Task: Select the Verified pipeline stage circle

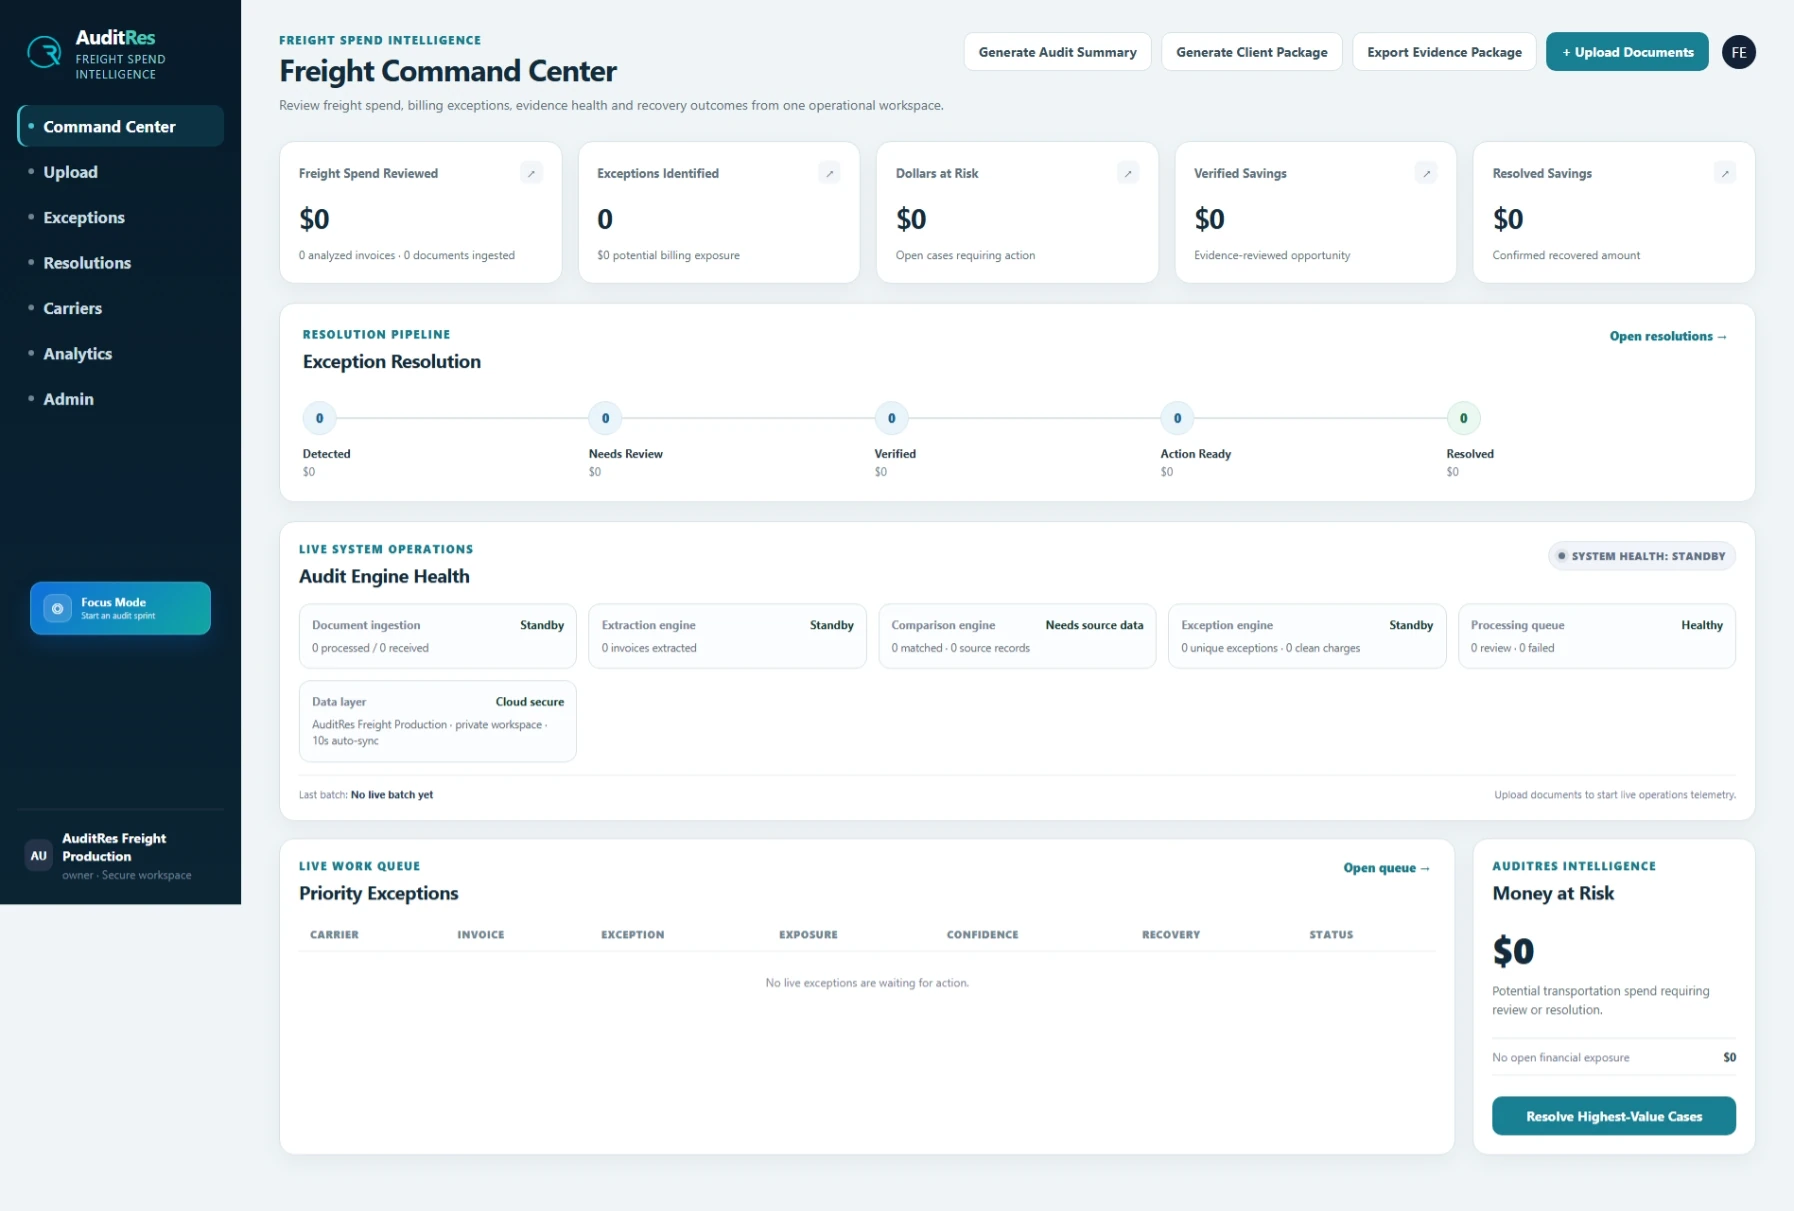Action: [x=891, y=418]
